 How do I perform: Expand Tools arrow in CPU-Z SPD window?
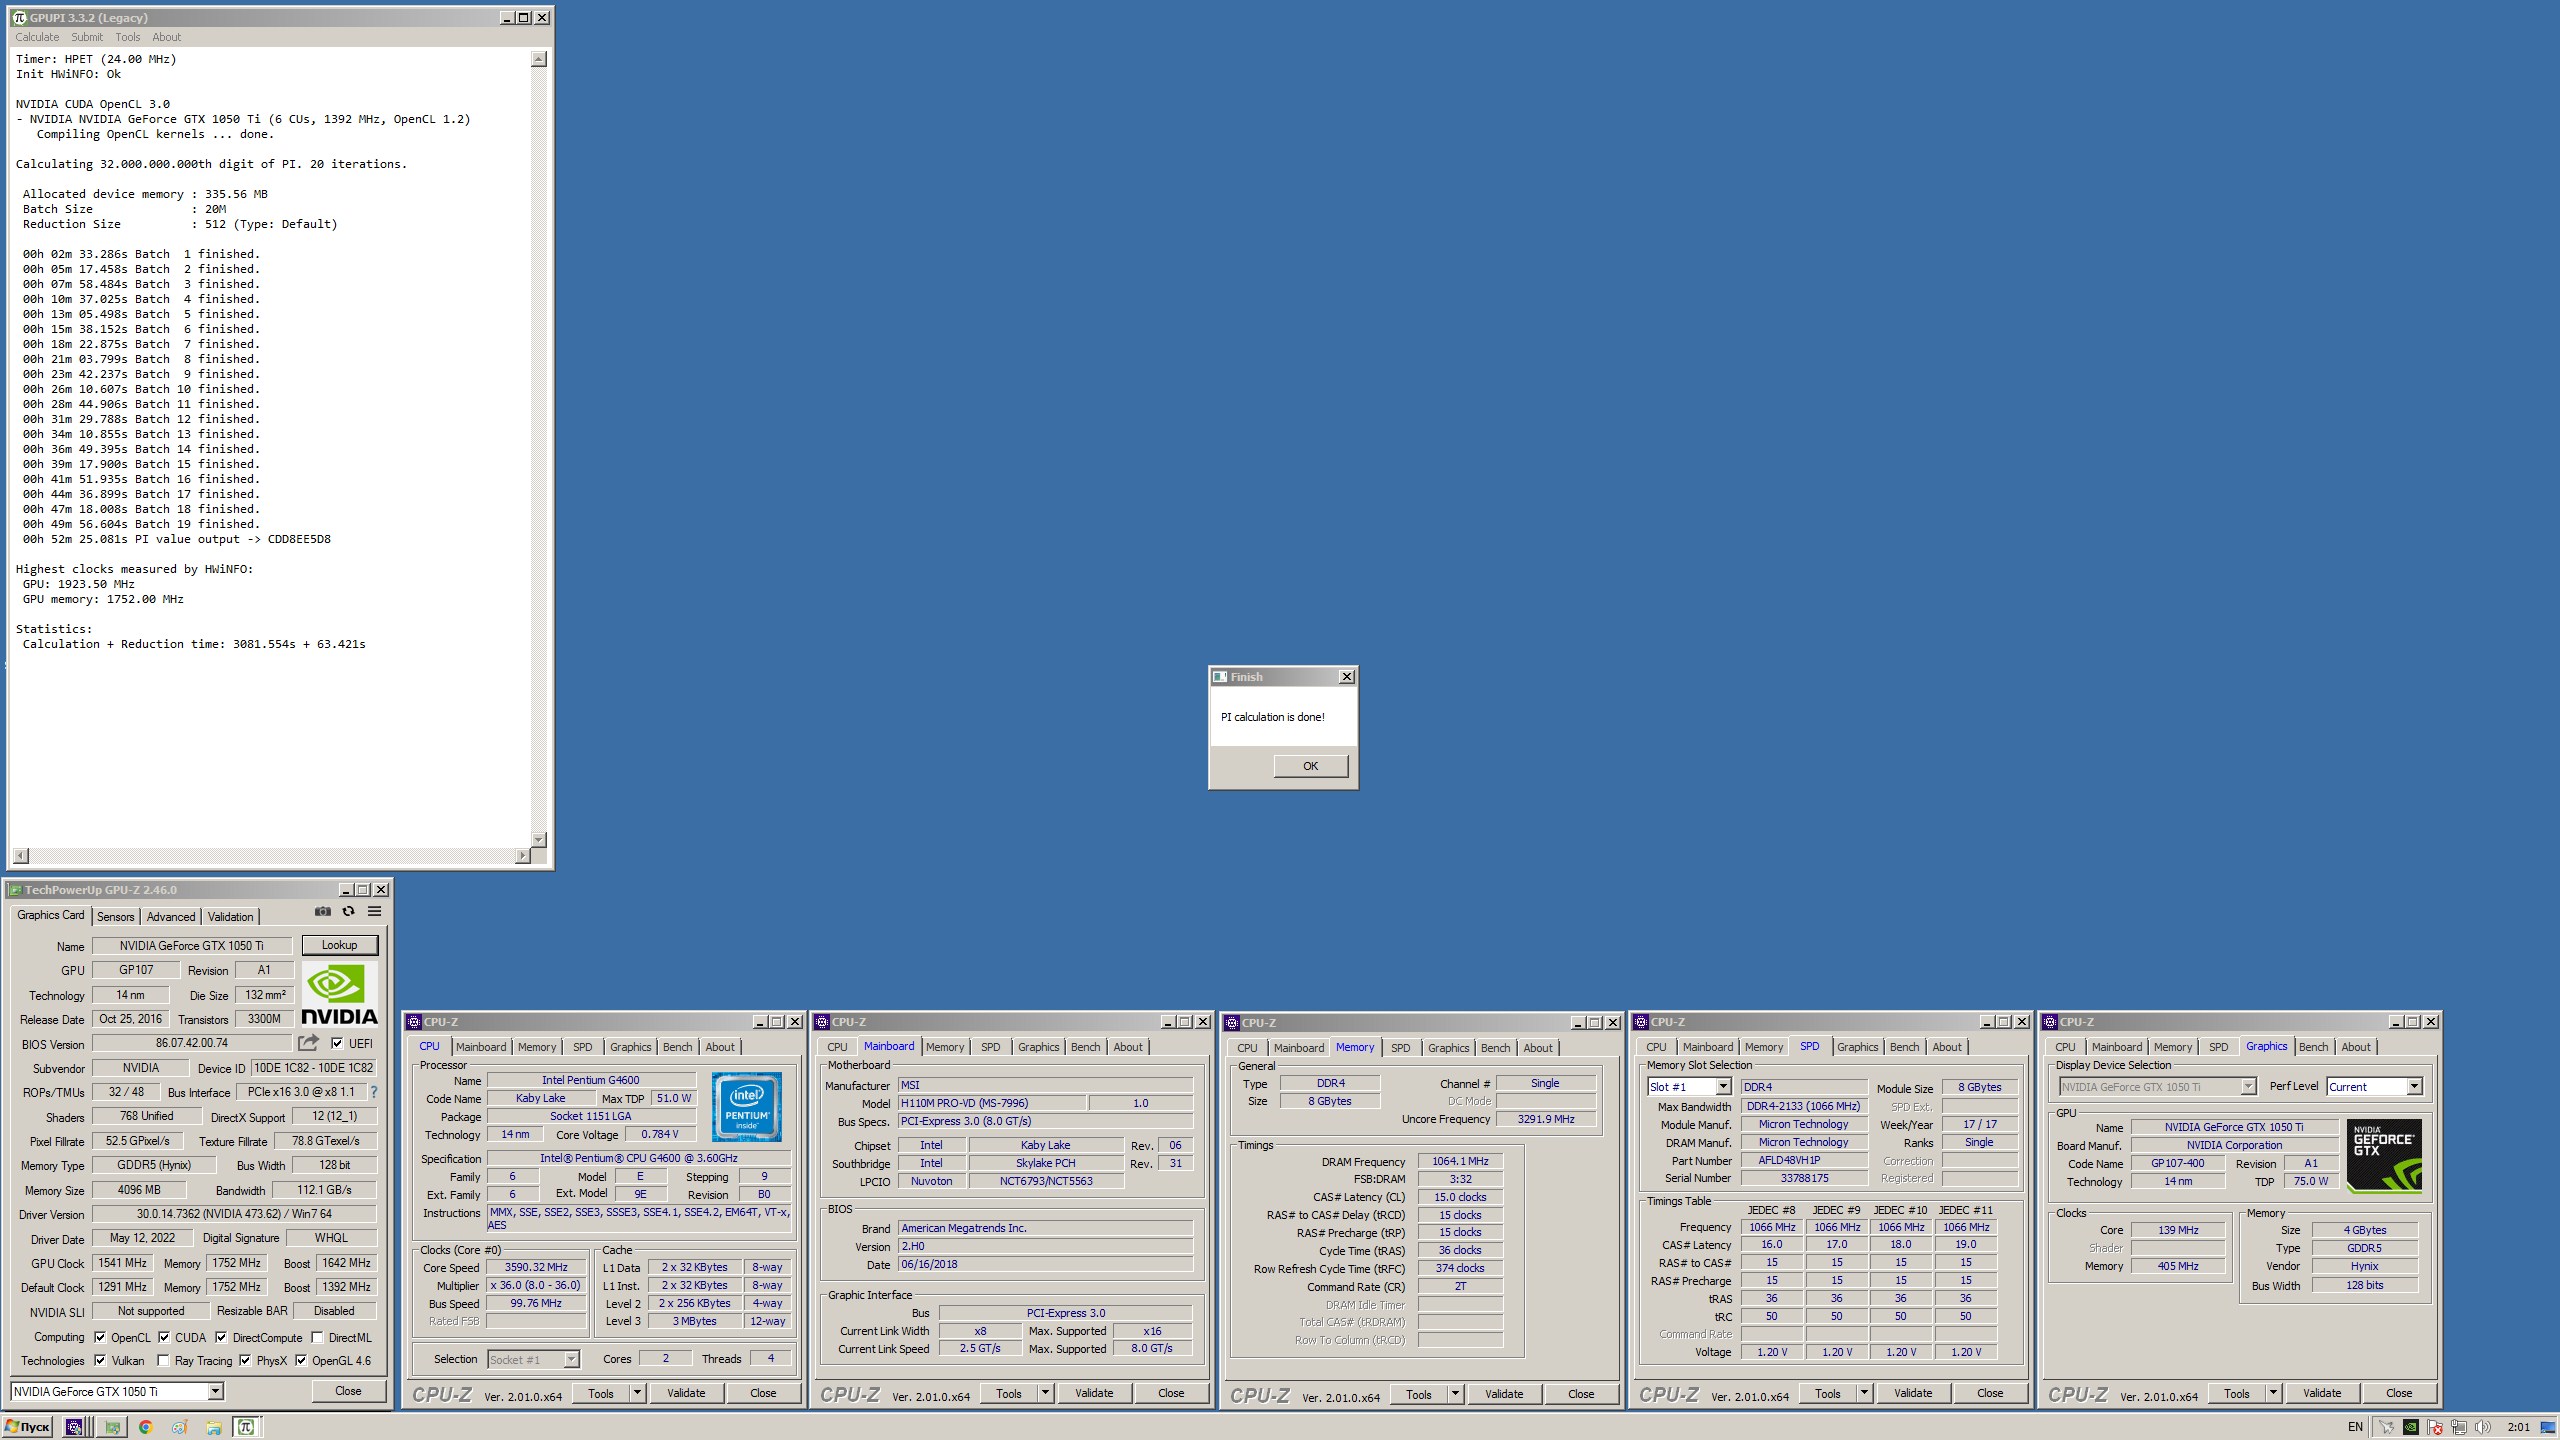[1864, 1393]
